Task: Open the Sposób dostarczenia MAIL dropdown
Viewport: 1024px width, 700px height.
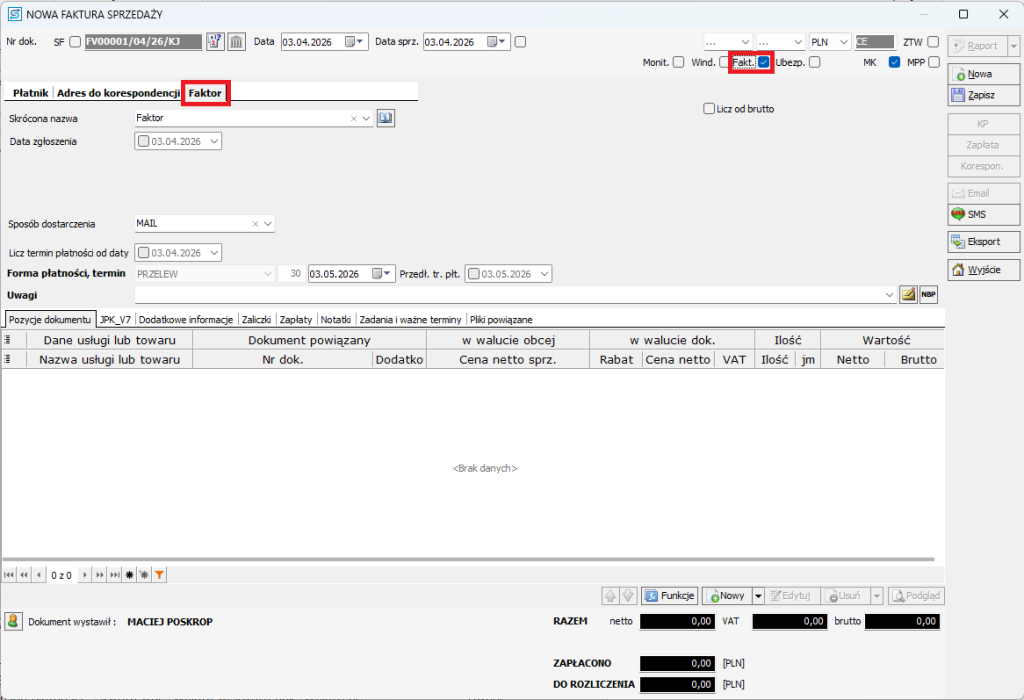Action: (x=268, y=224)
